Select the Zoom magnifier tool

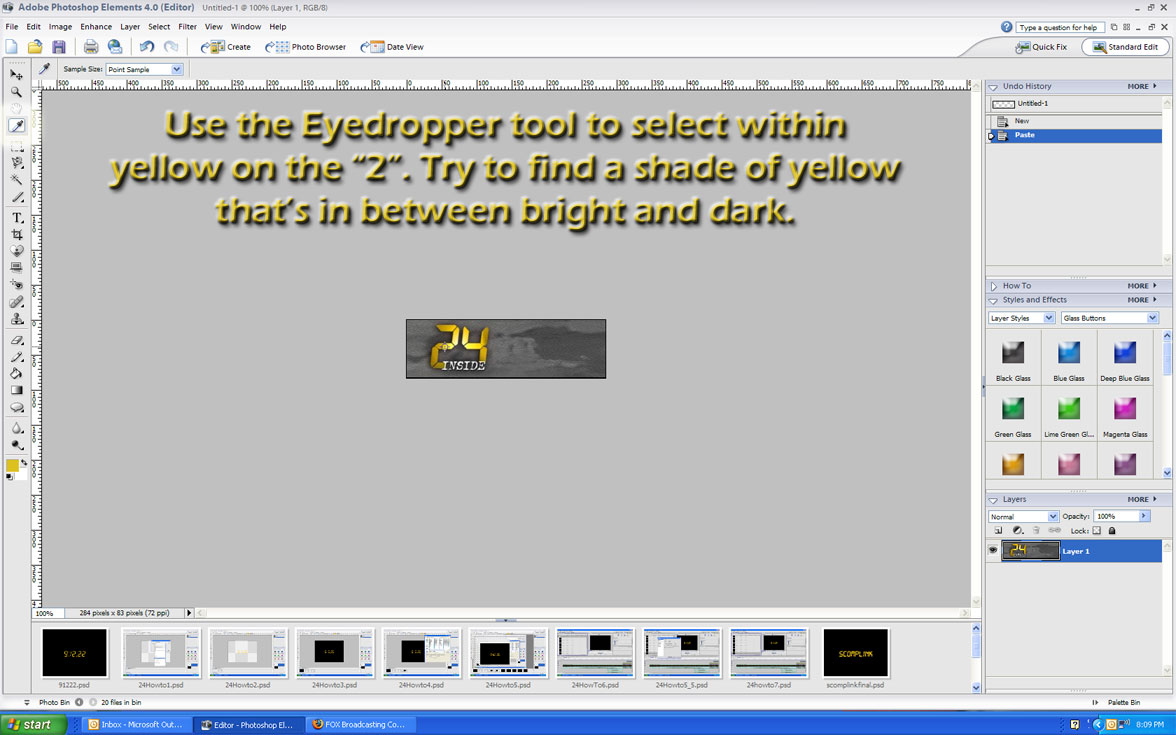(16, 92)
